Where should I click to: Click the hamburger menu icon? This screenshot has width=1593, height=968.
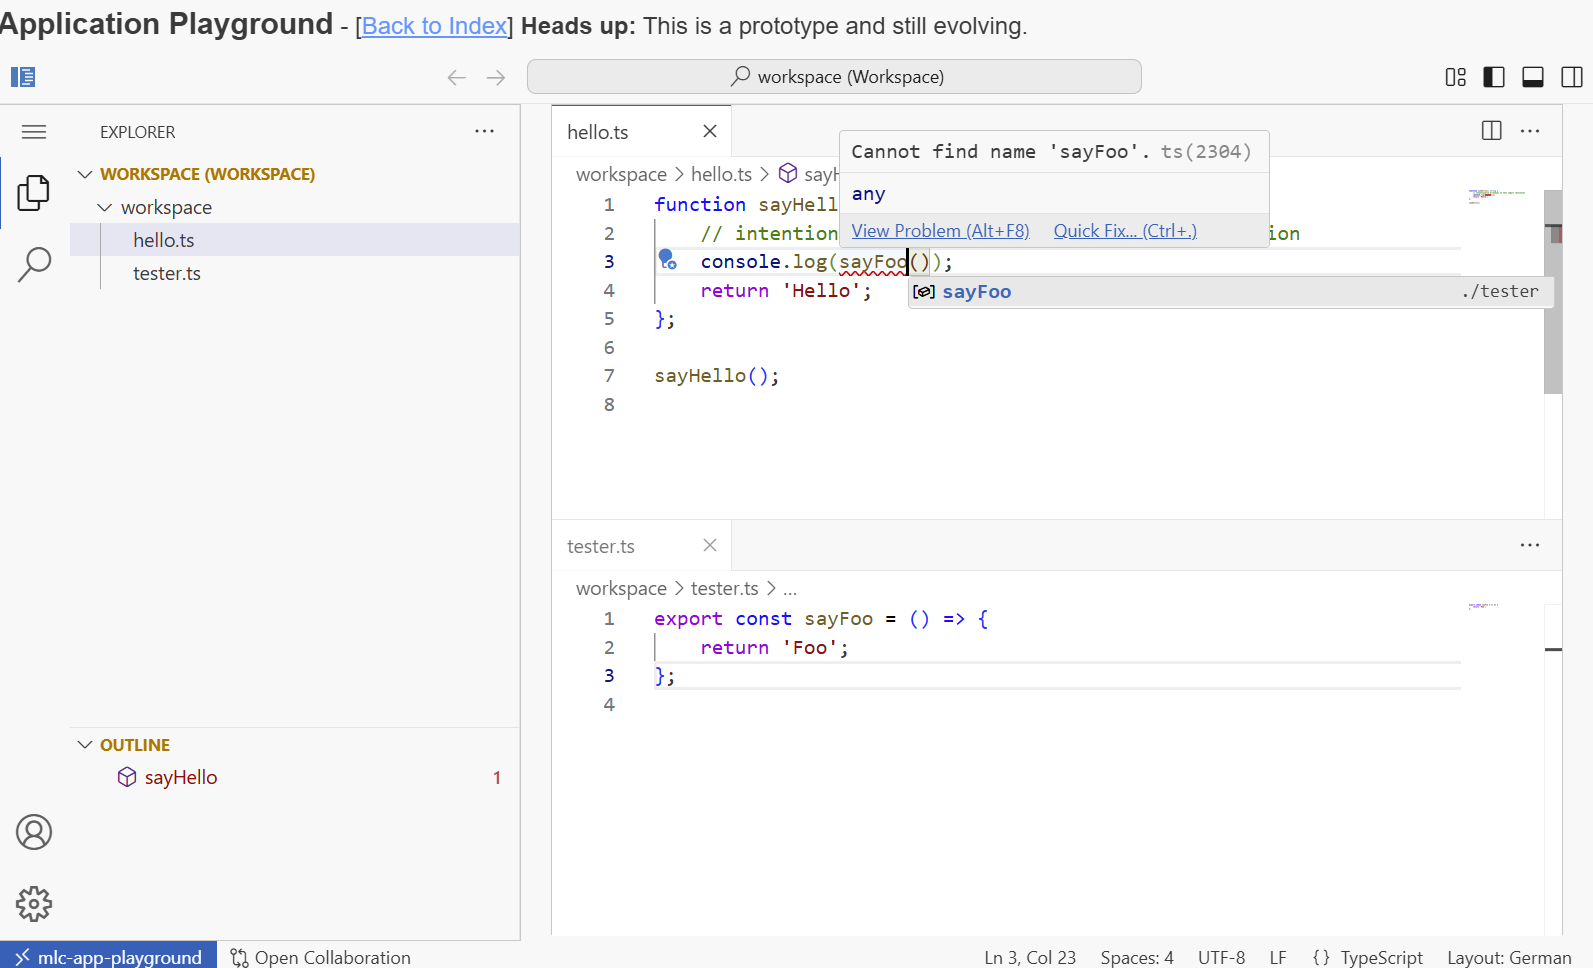(34, 132)
